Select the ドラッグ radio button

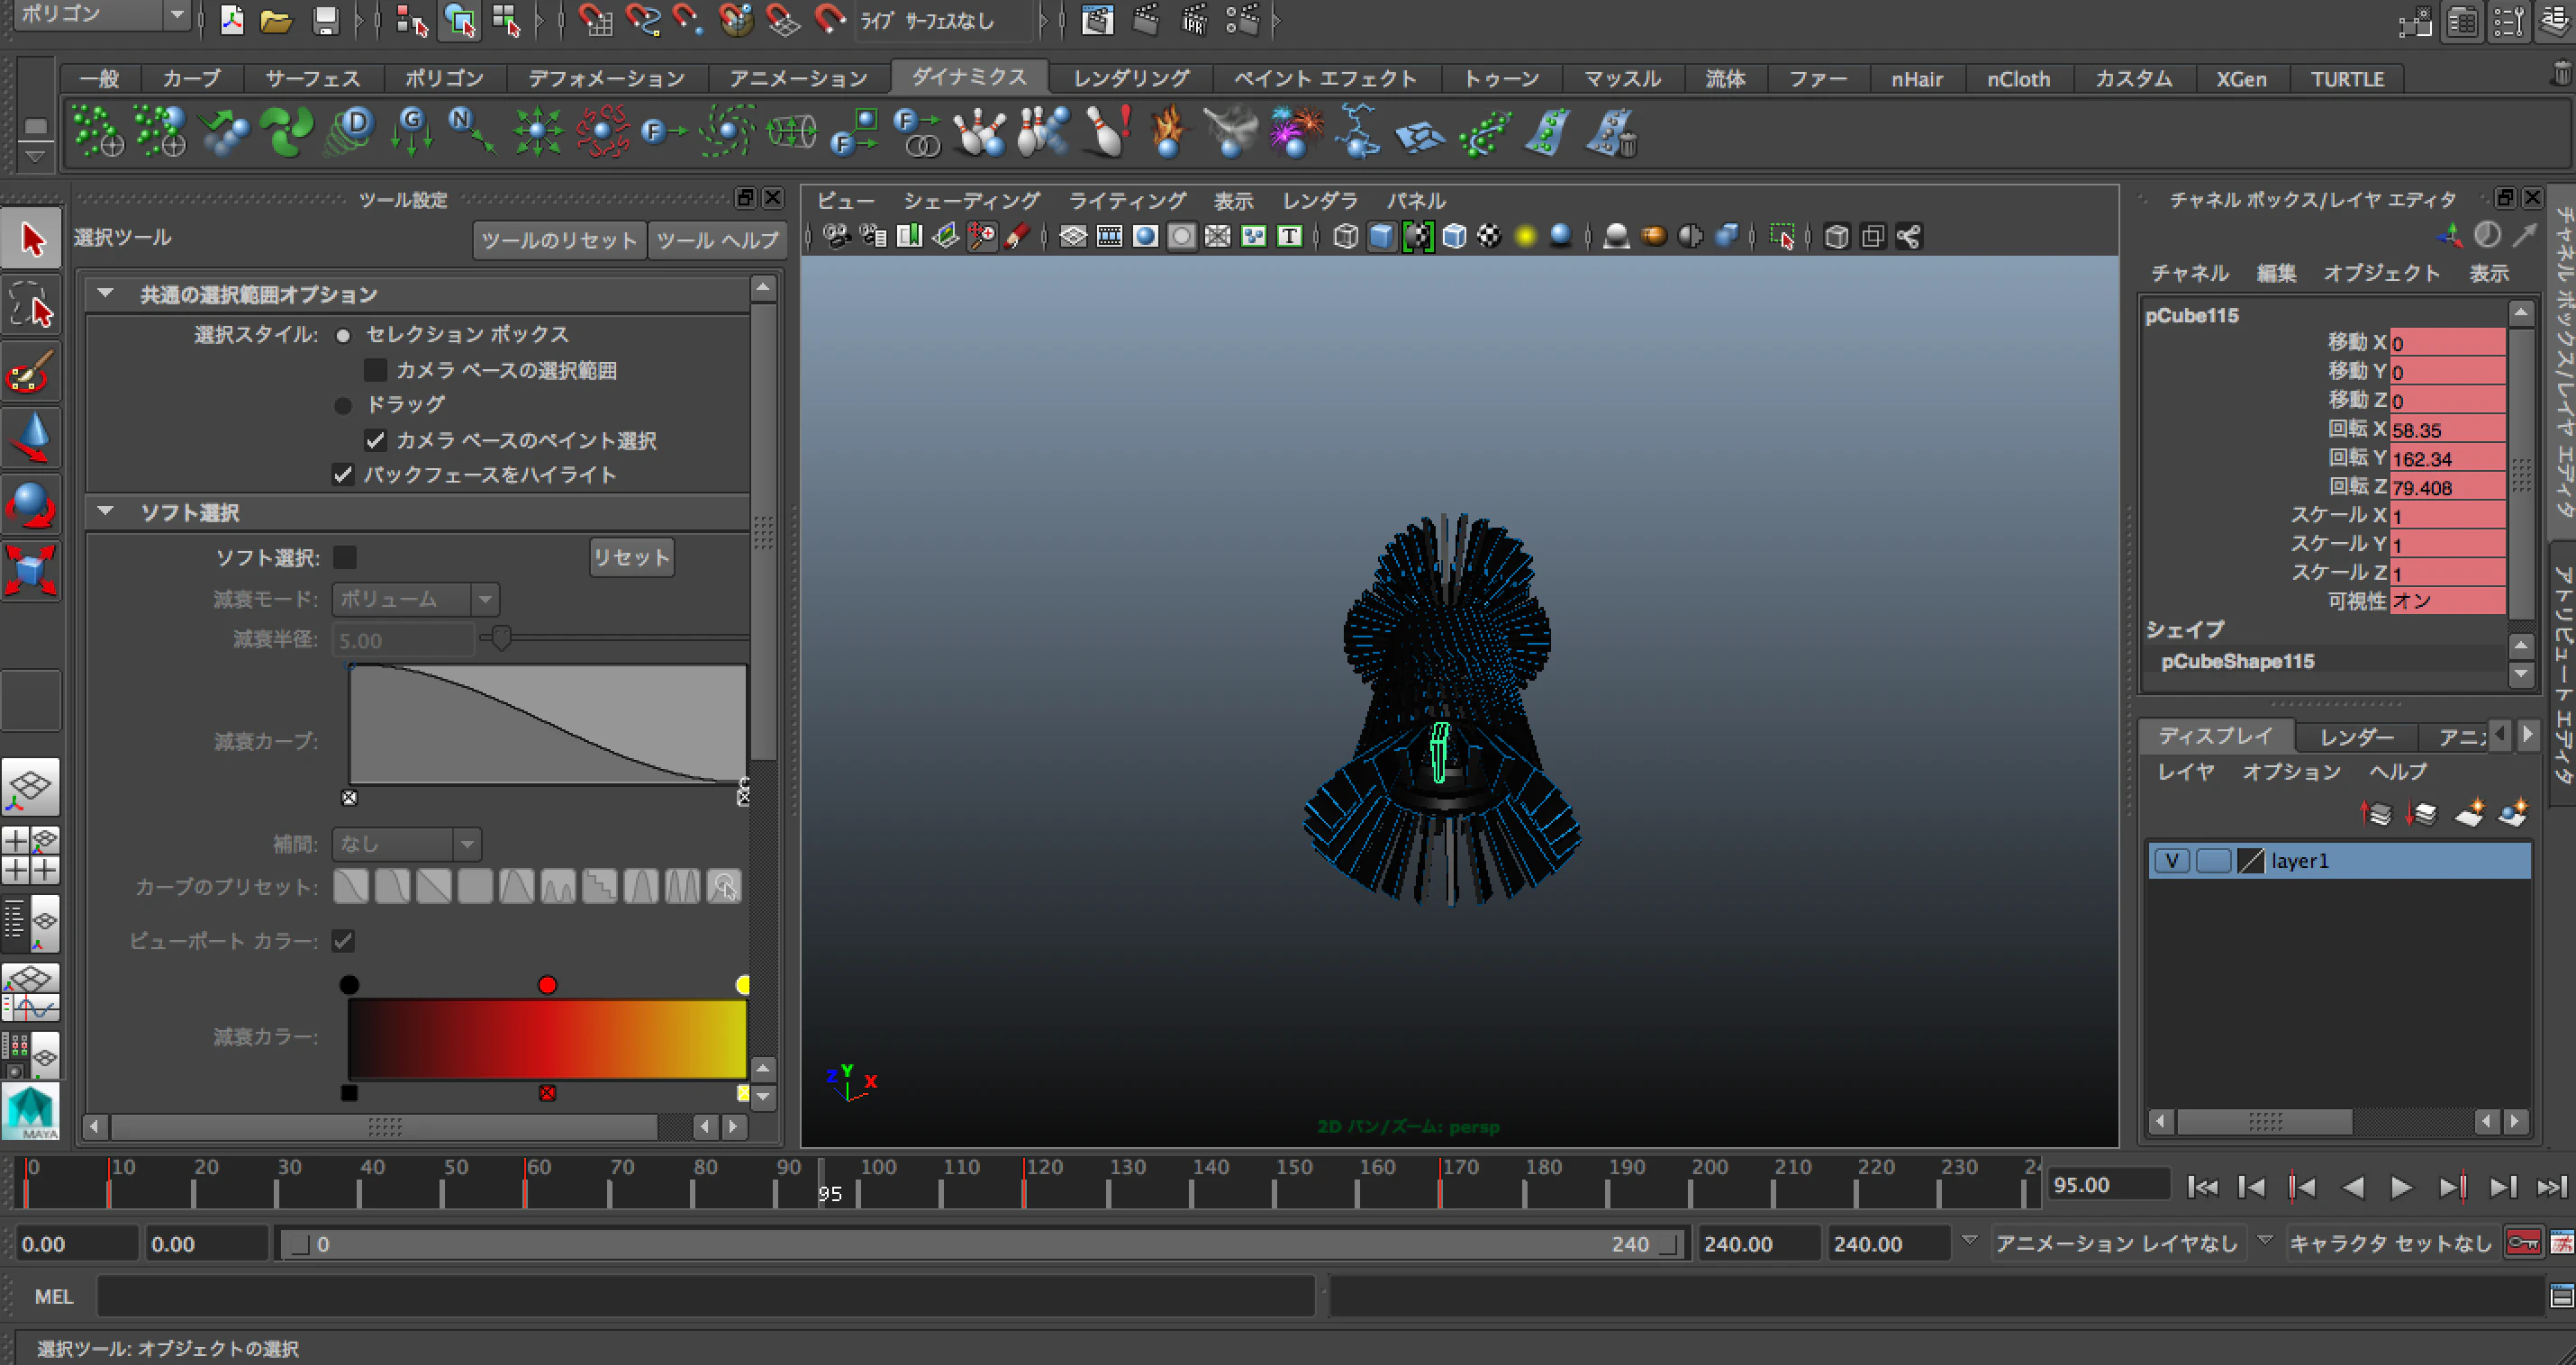click(343, 405)
